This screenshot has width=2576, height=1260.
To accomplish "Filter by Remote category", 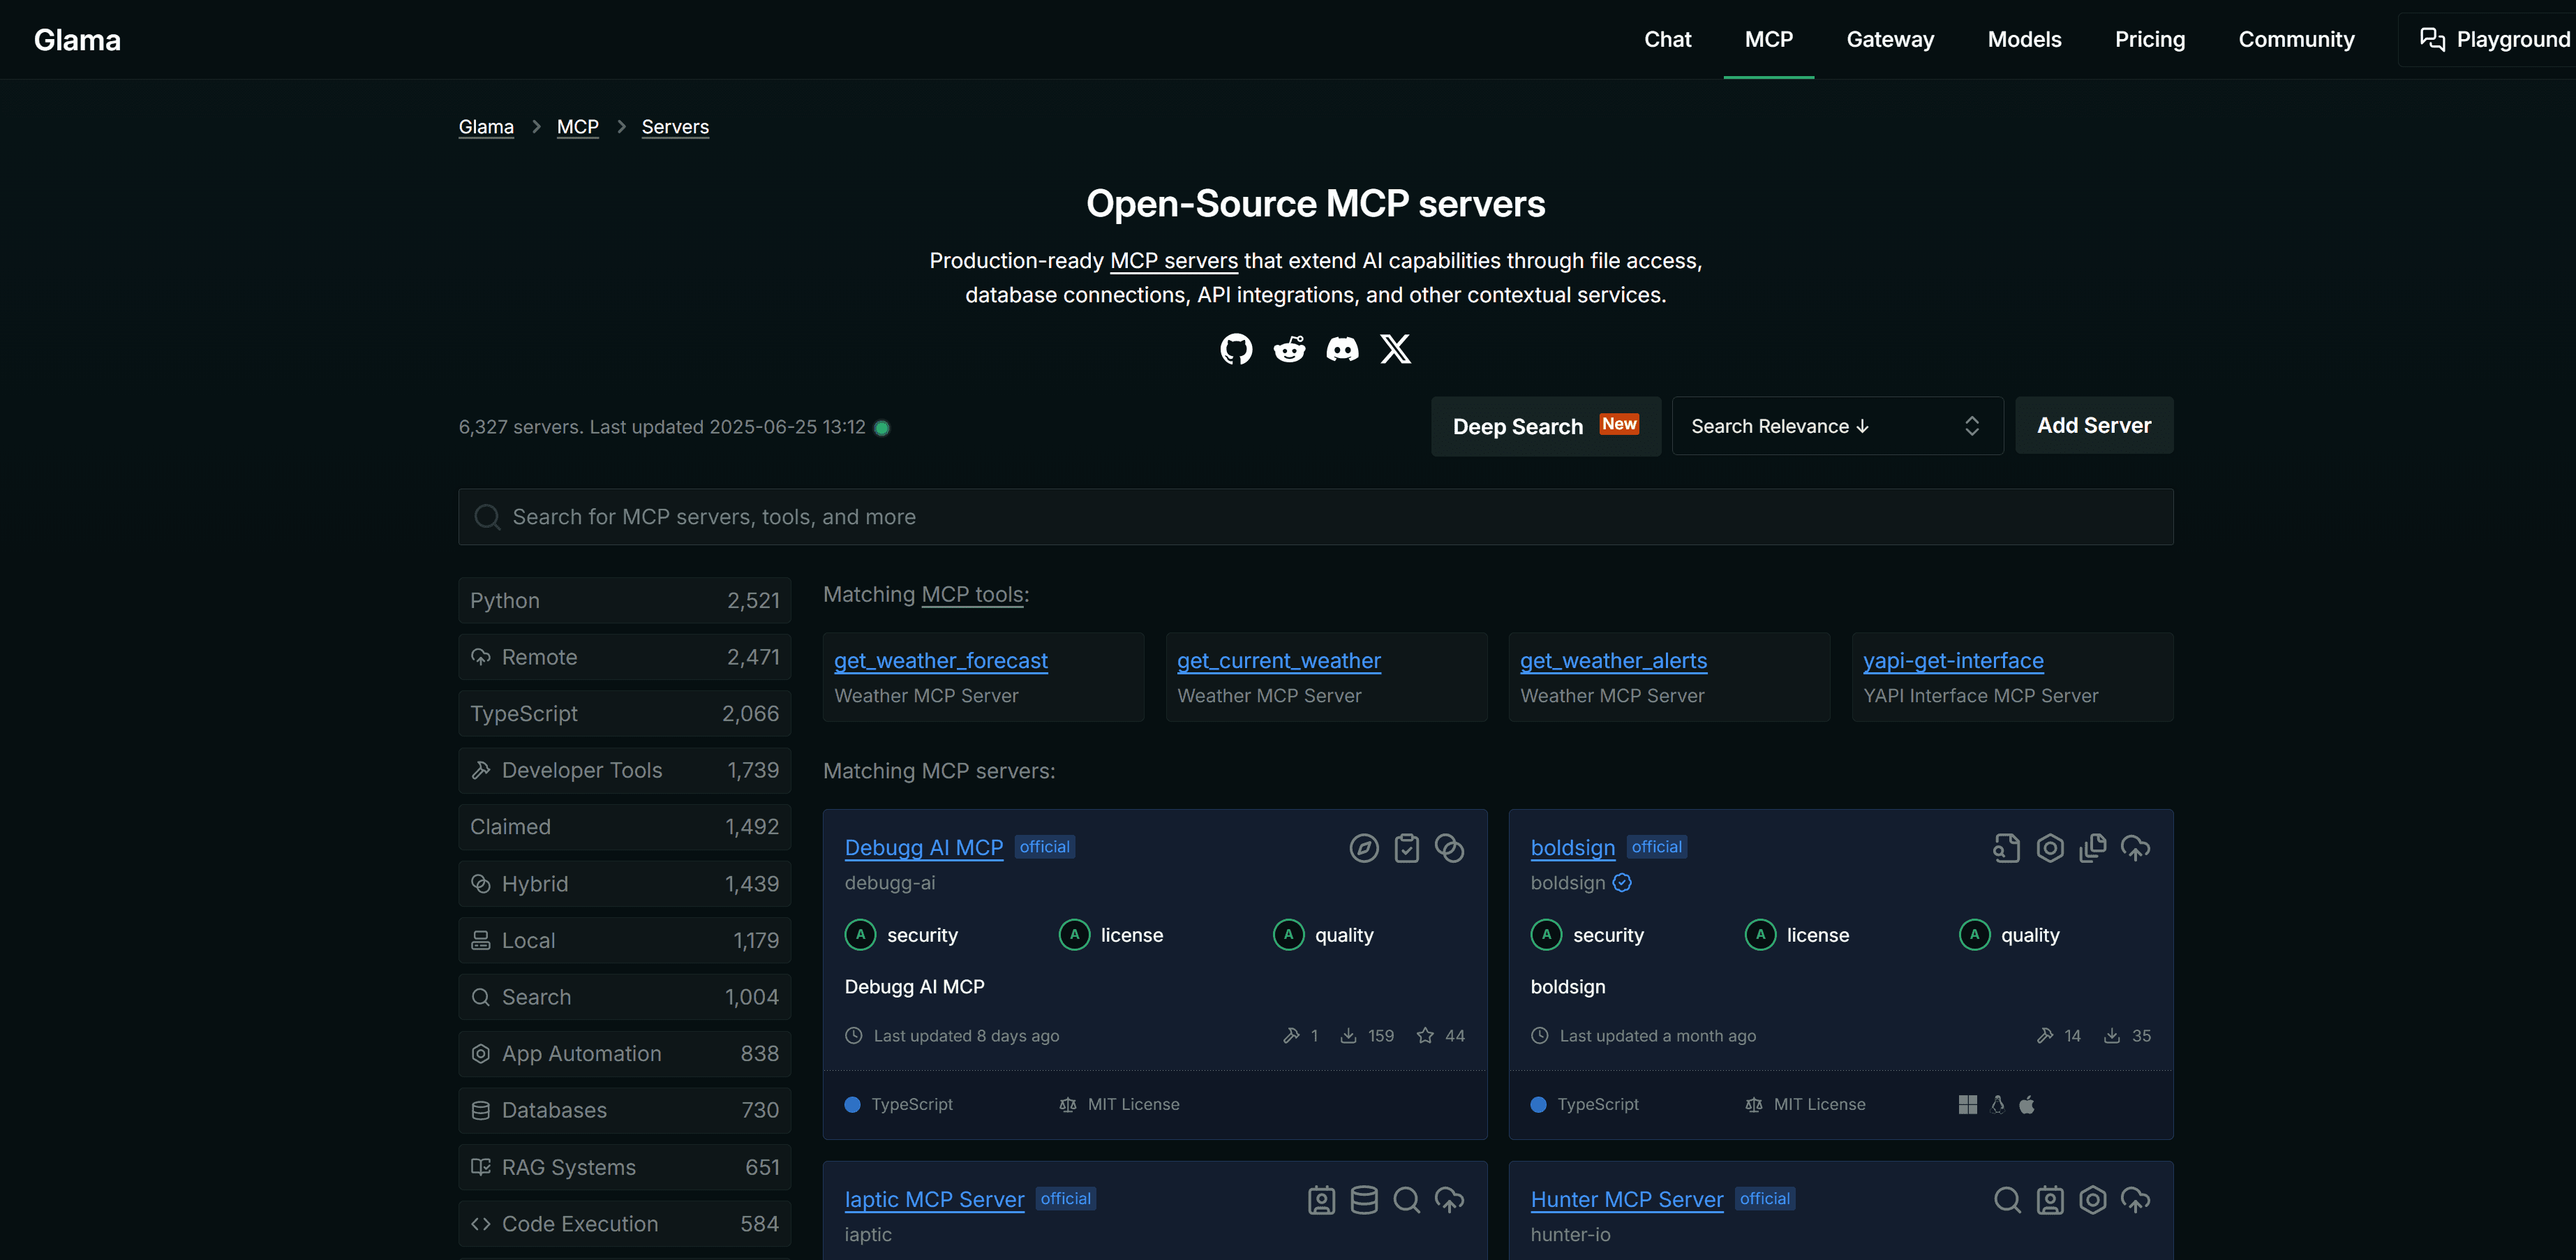I will (624, 657).
